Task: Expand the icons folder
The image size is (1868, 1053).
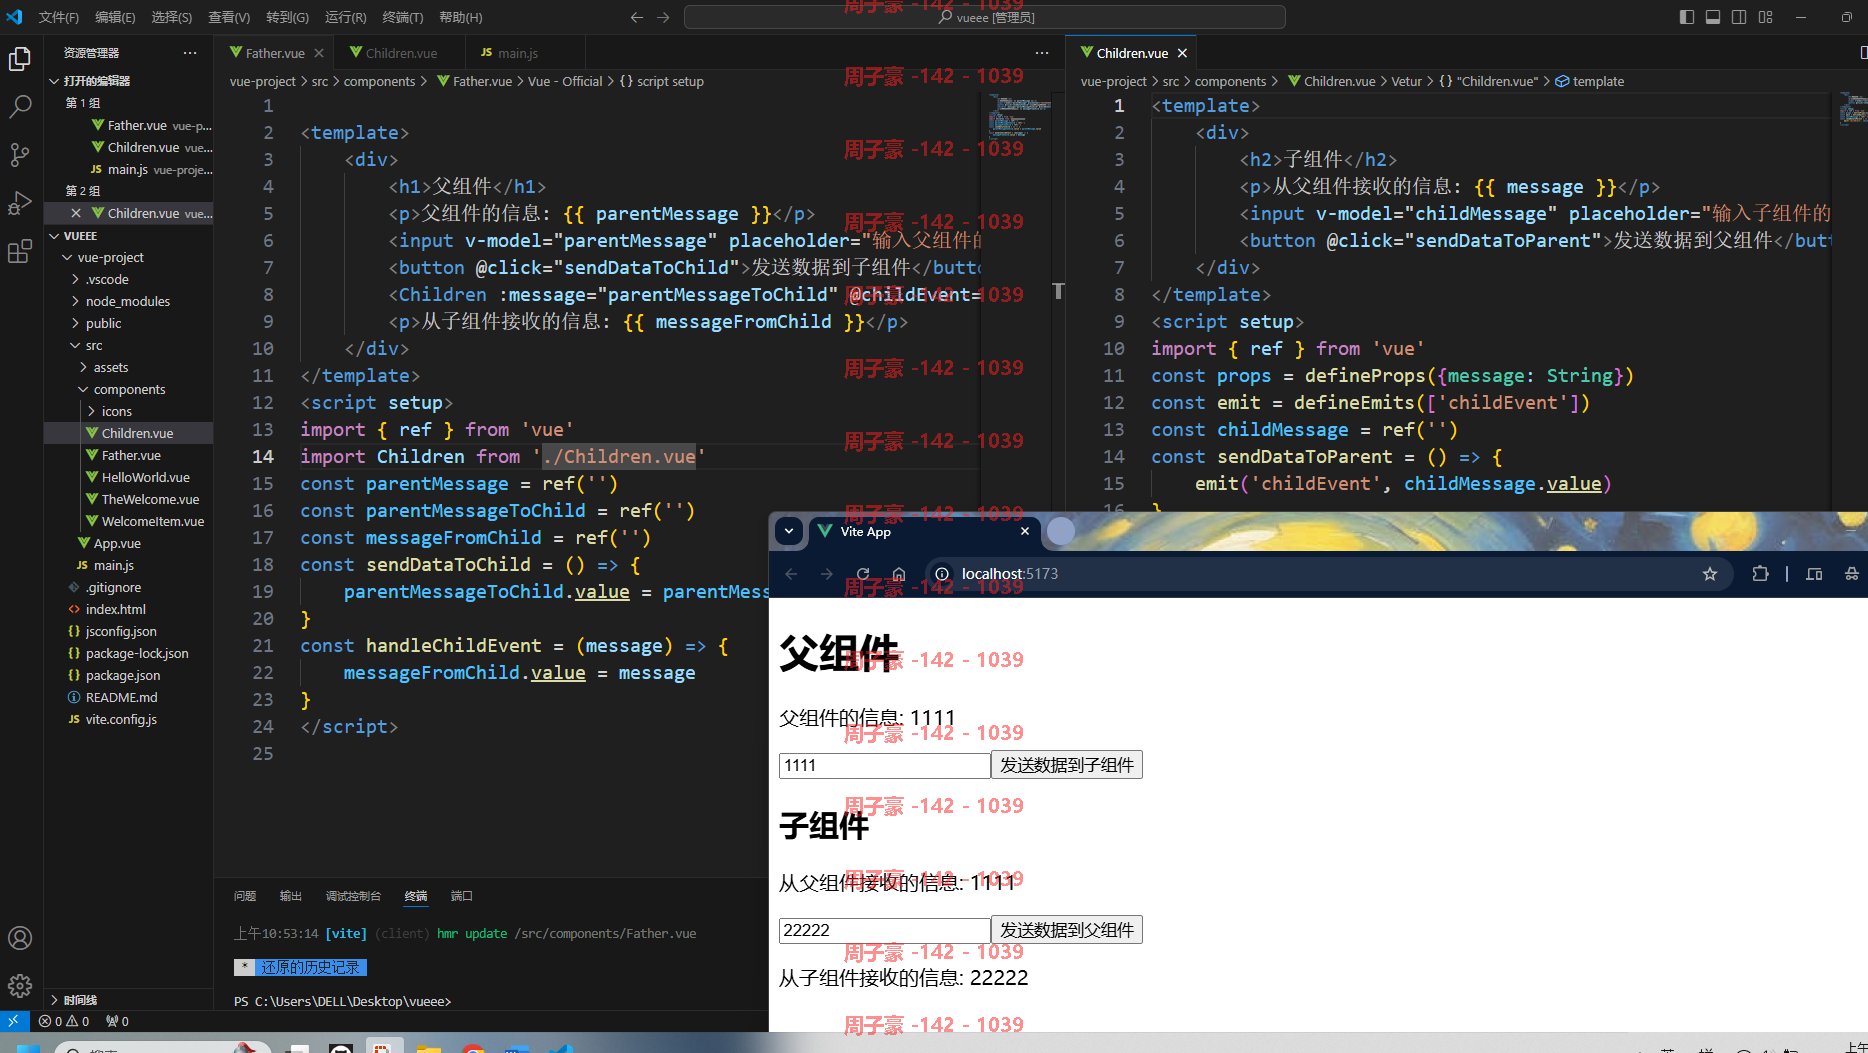Action: pos(128,411)
